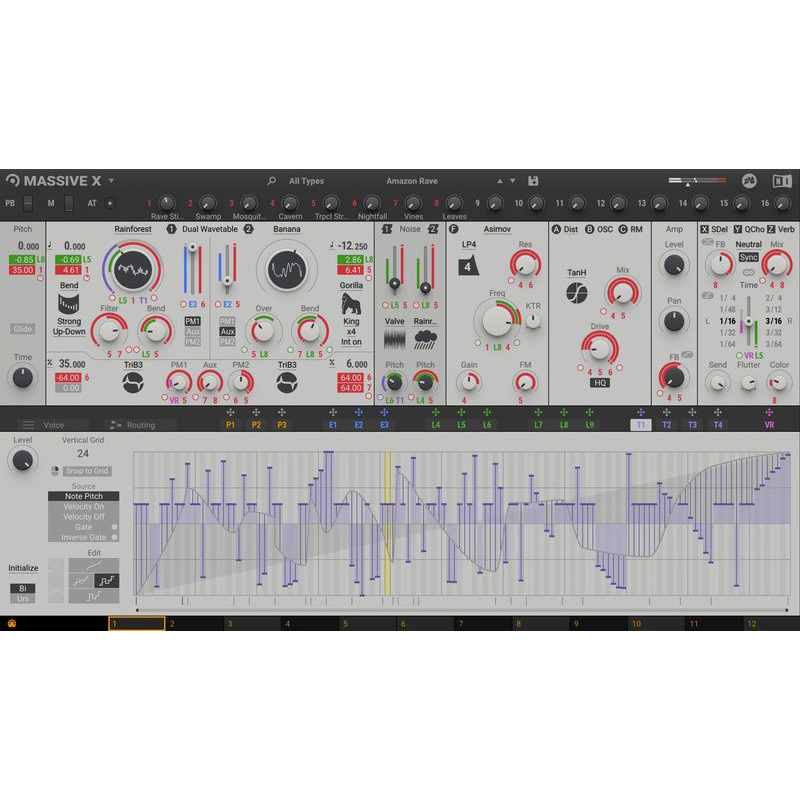Click the LP4 filter slope icon
800x800 pixels.
pyautogui.click(x=468, y=266)
